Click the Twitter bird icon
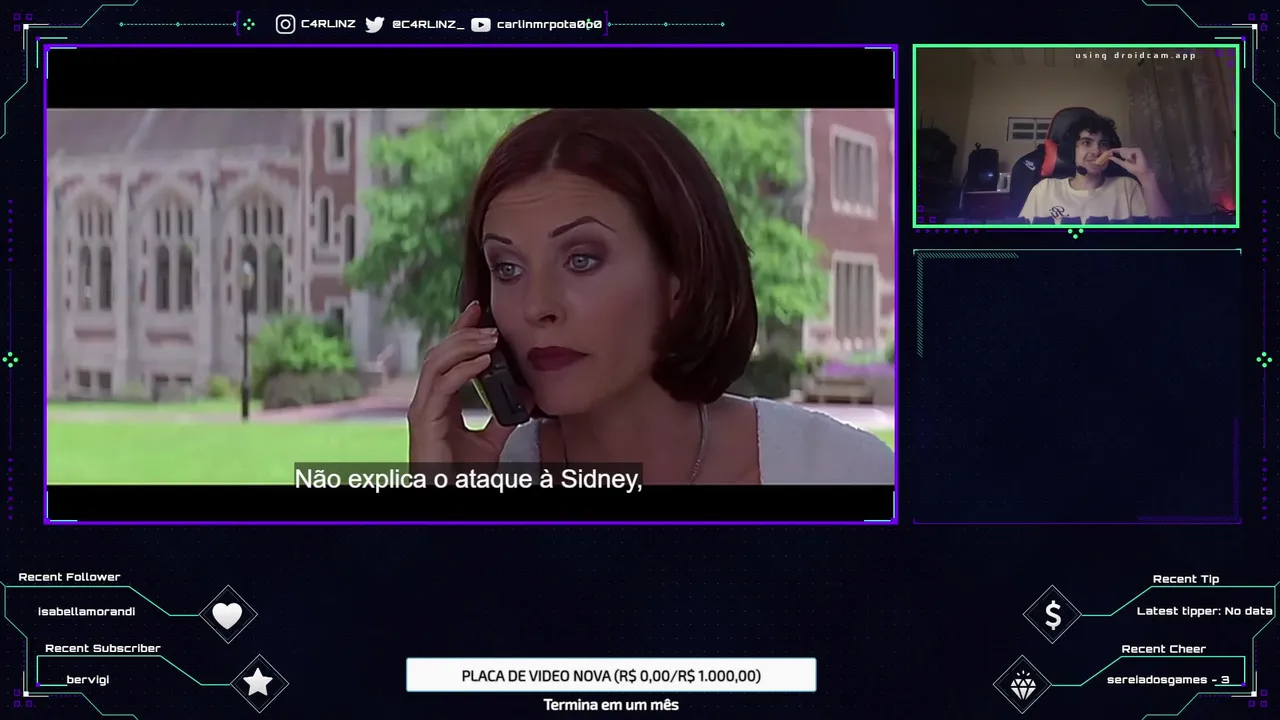 point(374,24)
